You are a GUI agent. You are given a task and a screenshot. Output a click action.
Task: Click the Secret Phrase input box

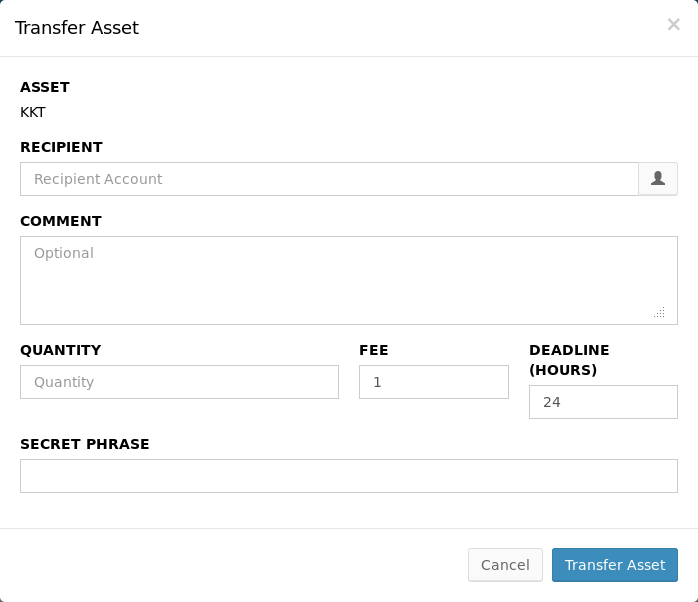[x=348, y=476]
